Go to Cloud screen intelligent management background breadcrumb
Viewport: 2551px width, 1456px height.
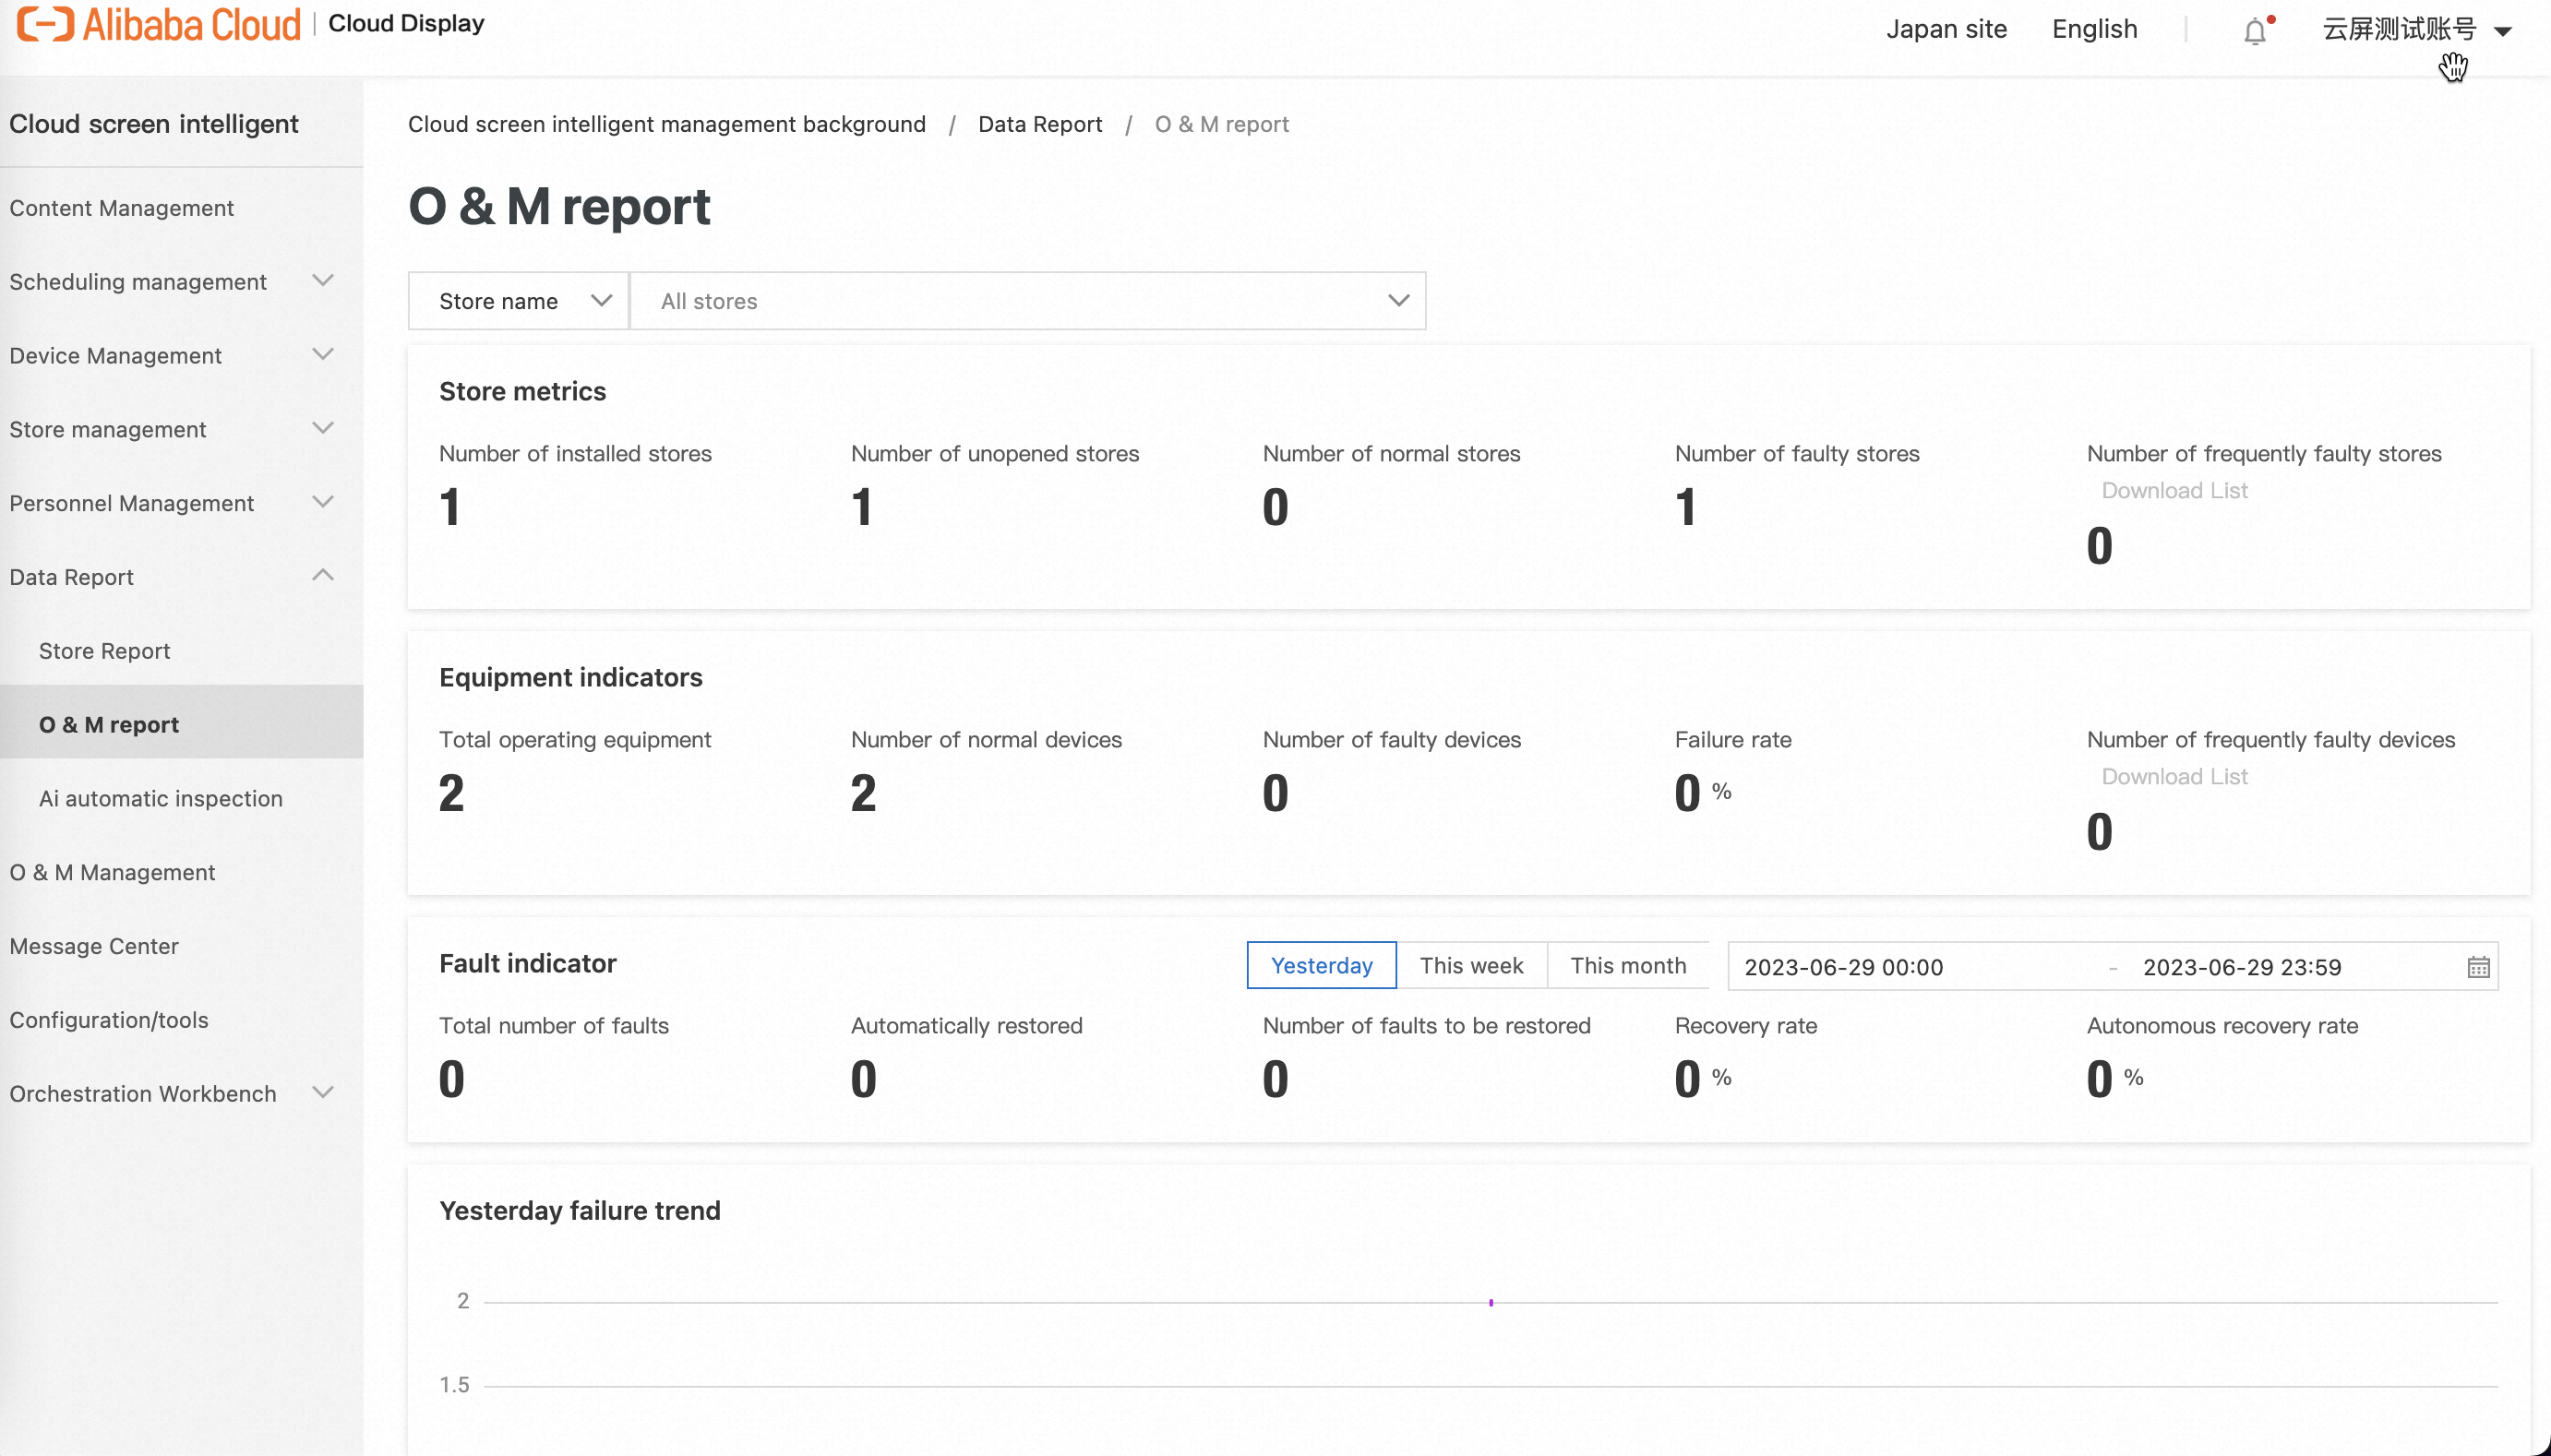(x=667, y=124)
